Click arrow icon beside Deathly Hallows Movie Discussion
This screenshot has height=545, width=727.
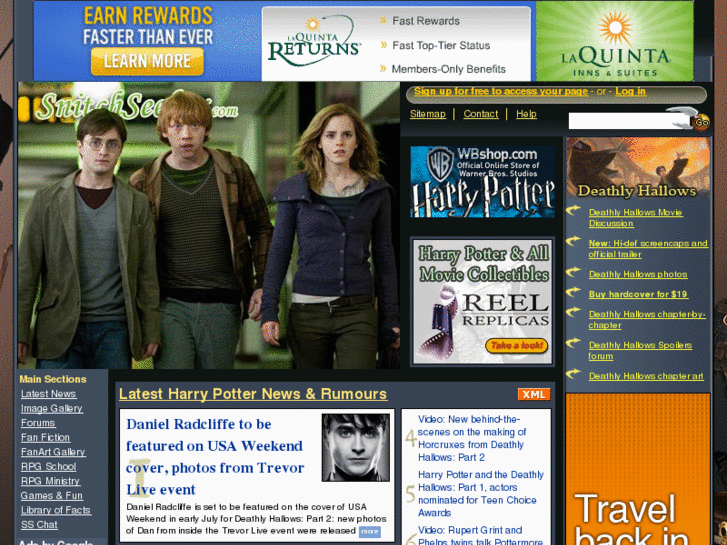(x=573, y=211)
